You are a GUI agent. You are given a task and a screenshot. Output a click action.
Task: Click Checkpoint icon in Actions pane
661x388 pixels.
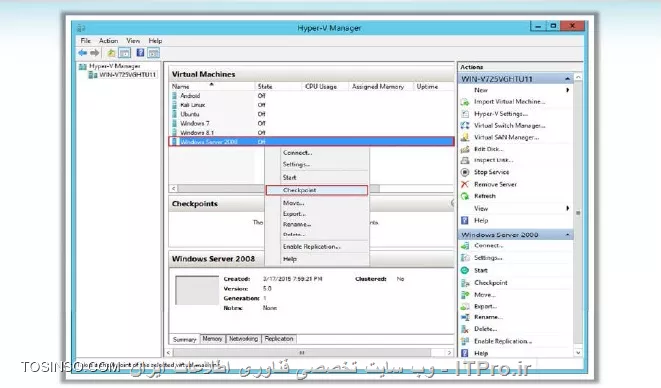tap(465, 283)
